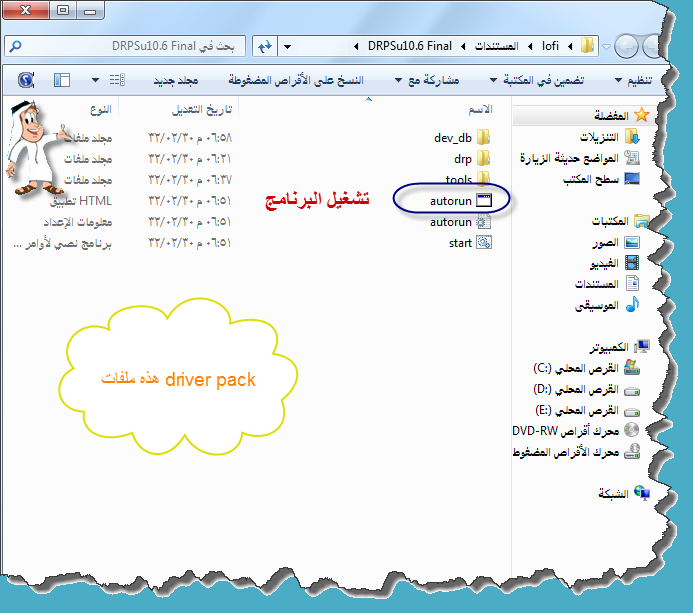Go to المستندات breadcrumb segment
The width and height of the screenshot is (693, 613).
click(496, 46)
